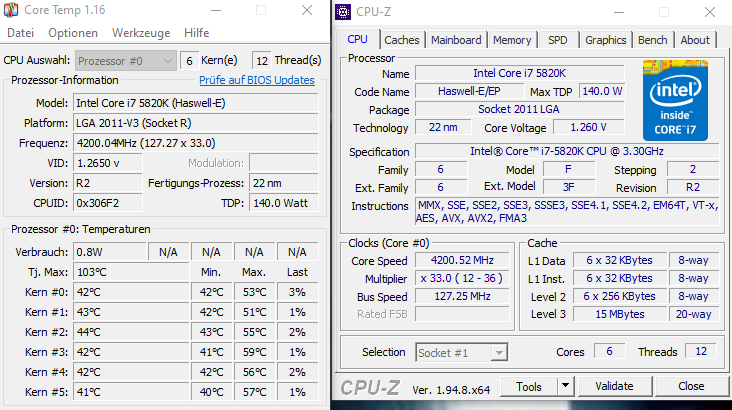Image resolution: width=732 pixels, height=410 pixels.
Task: Click the Validate button
Action: 614,387
